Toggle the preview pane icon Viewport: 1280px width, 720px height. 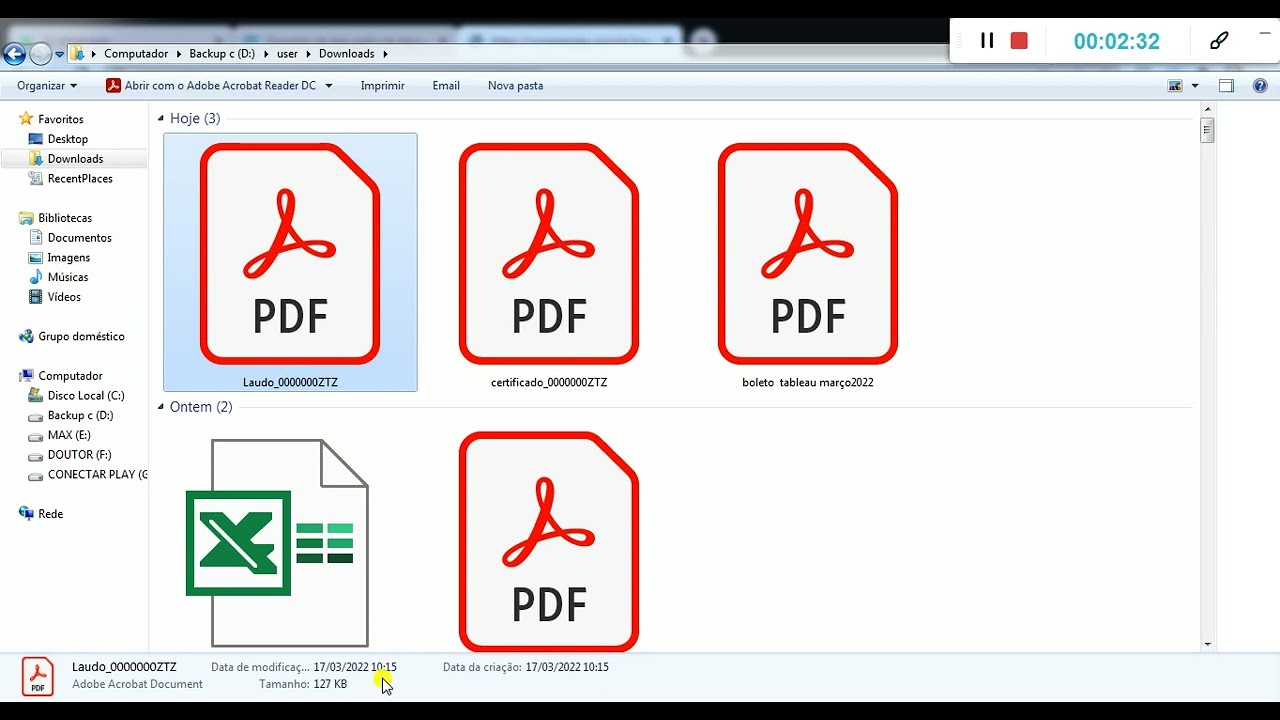pos(1226,86)
